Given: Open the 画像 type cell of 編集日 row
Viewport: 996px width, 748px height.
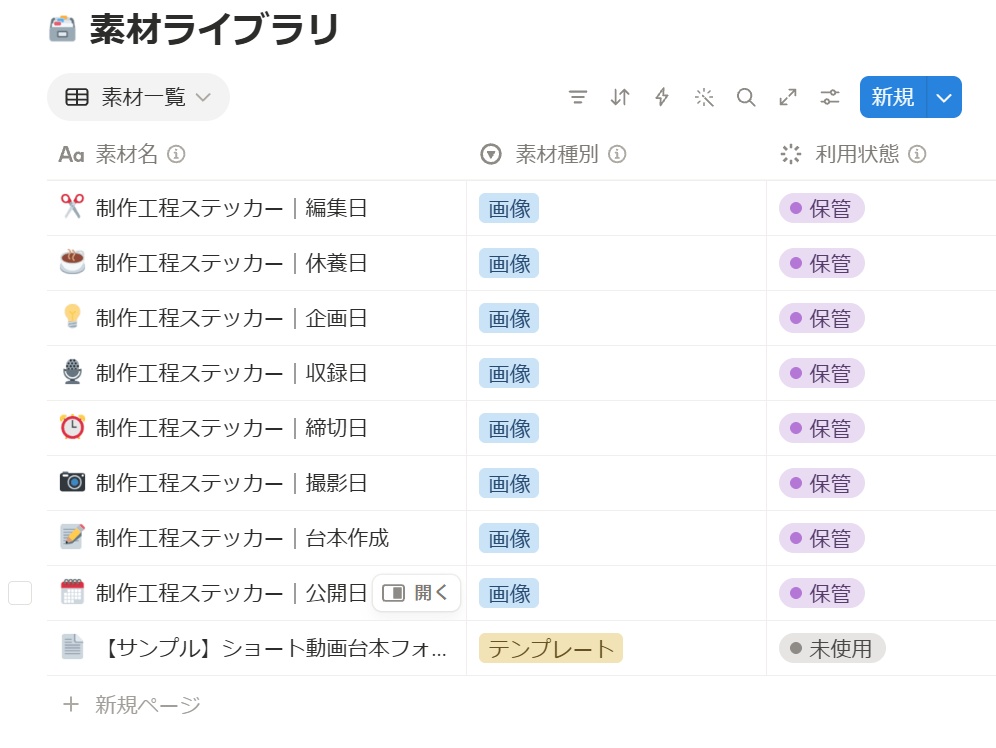Looking at the screenshot, I should pyautogui.click(x=616, y=208).
